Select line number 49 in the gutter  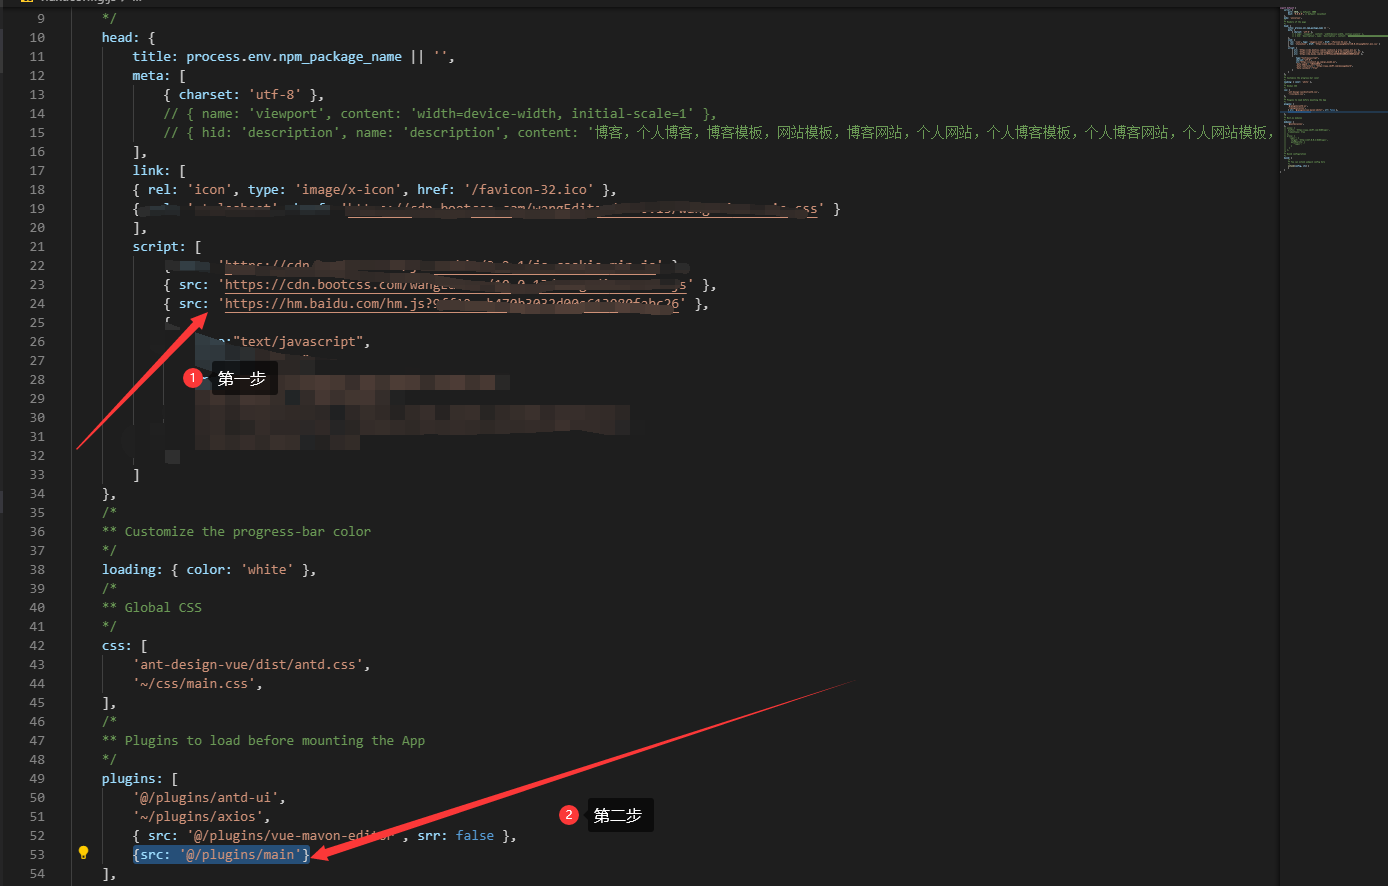(x=37, y=779)
